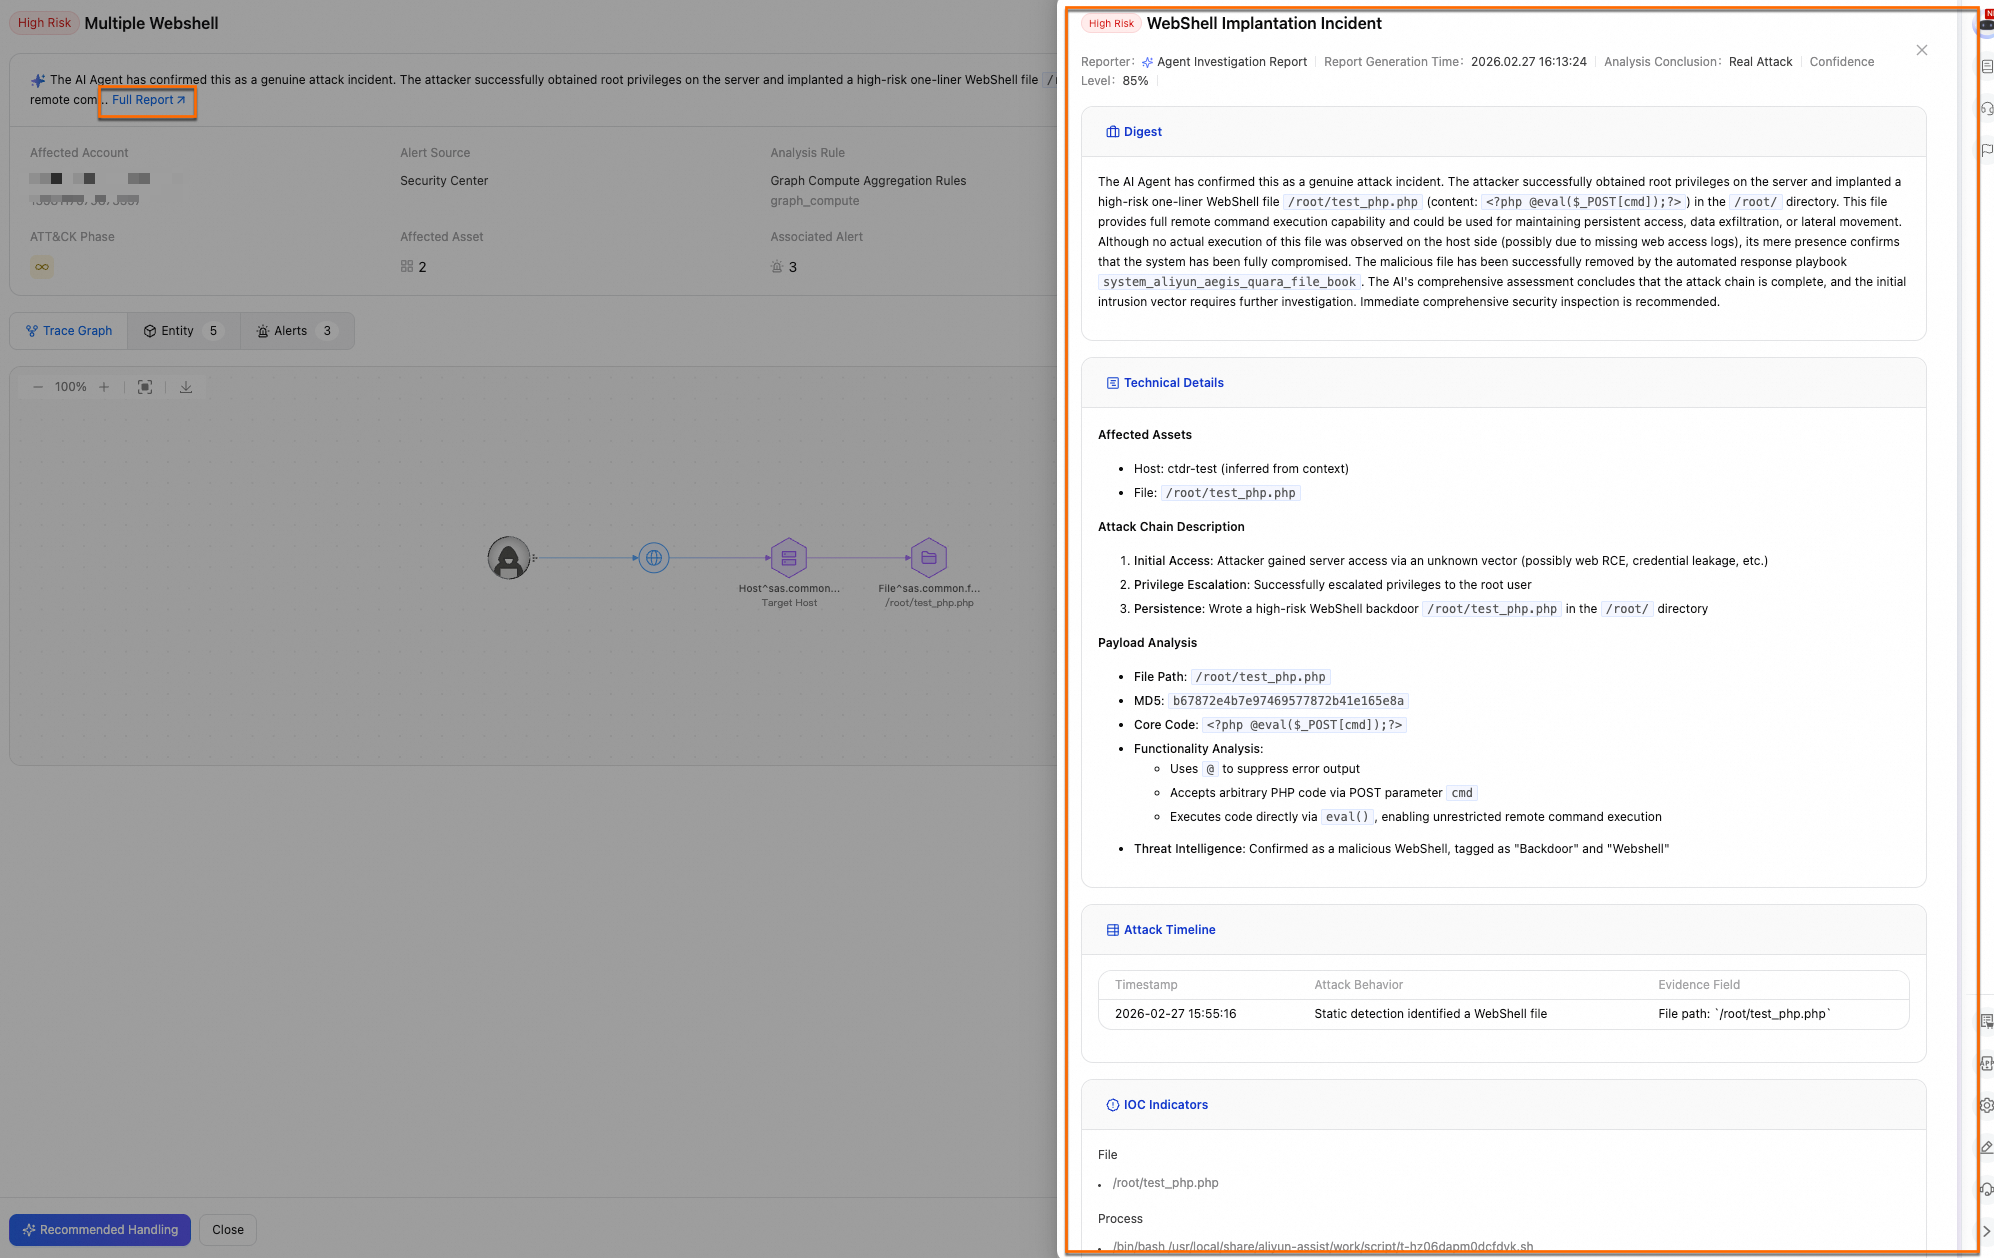Click Recommended Handling button
This screenshot has width=1994, height=1258.
click(100, 1230)
